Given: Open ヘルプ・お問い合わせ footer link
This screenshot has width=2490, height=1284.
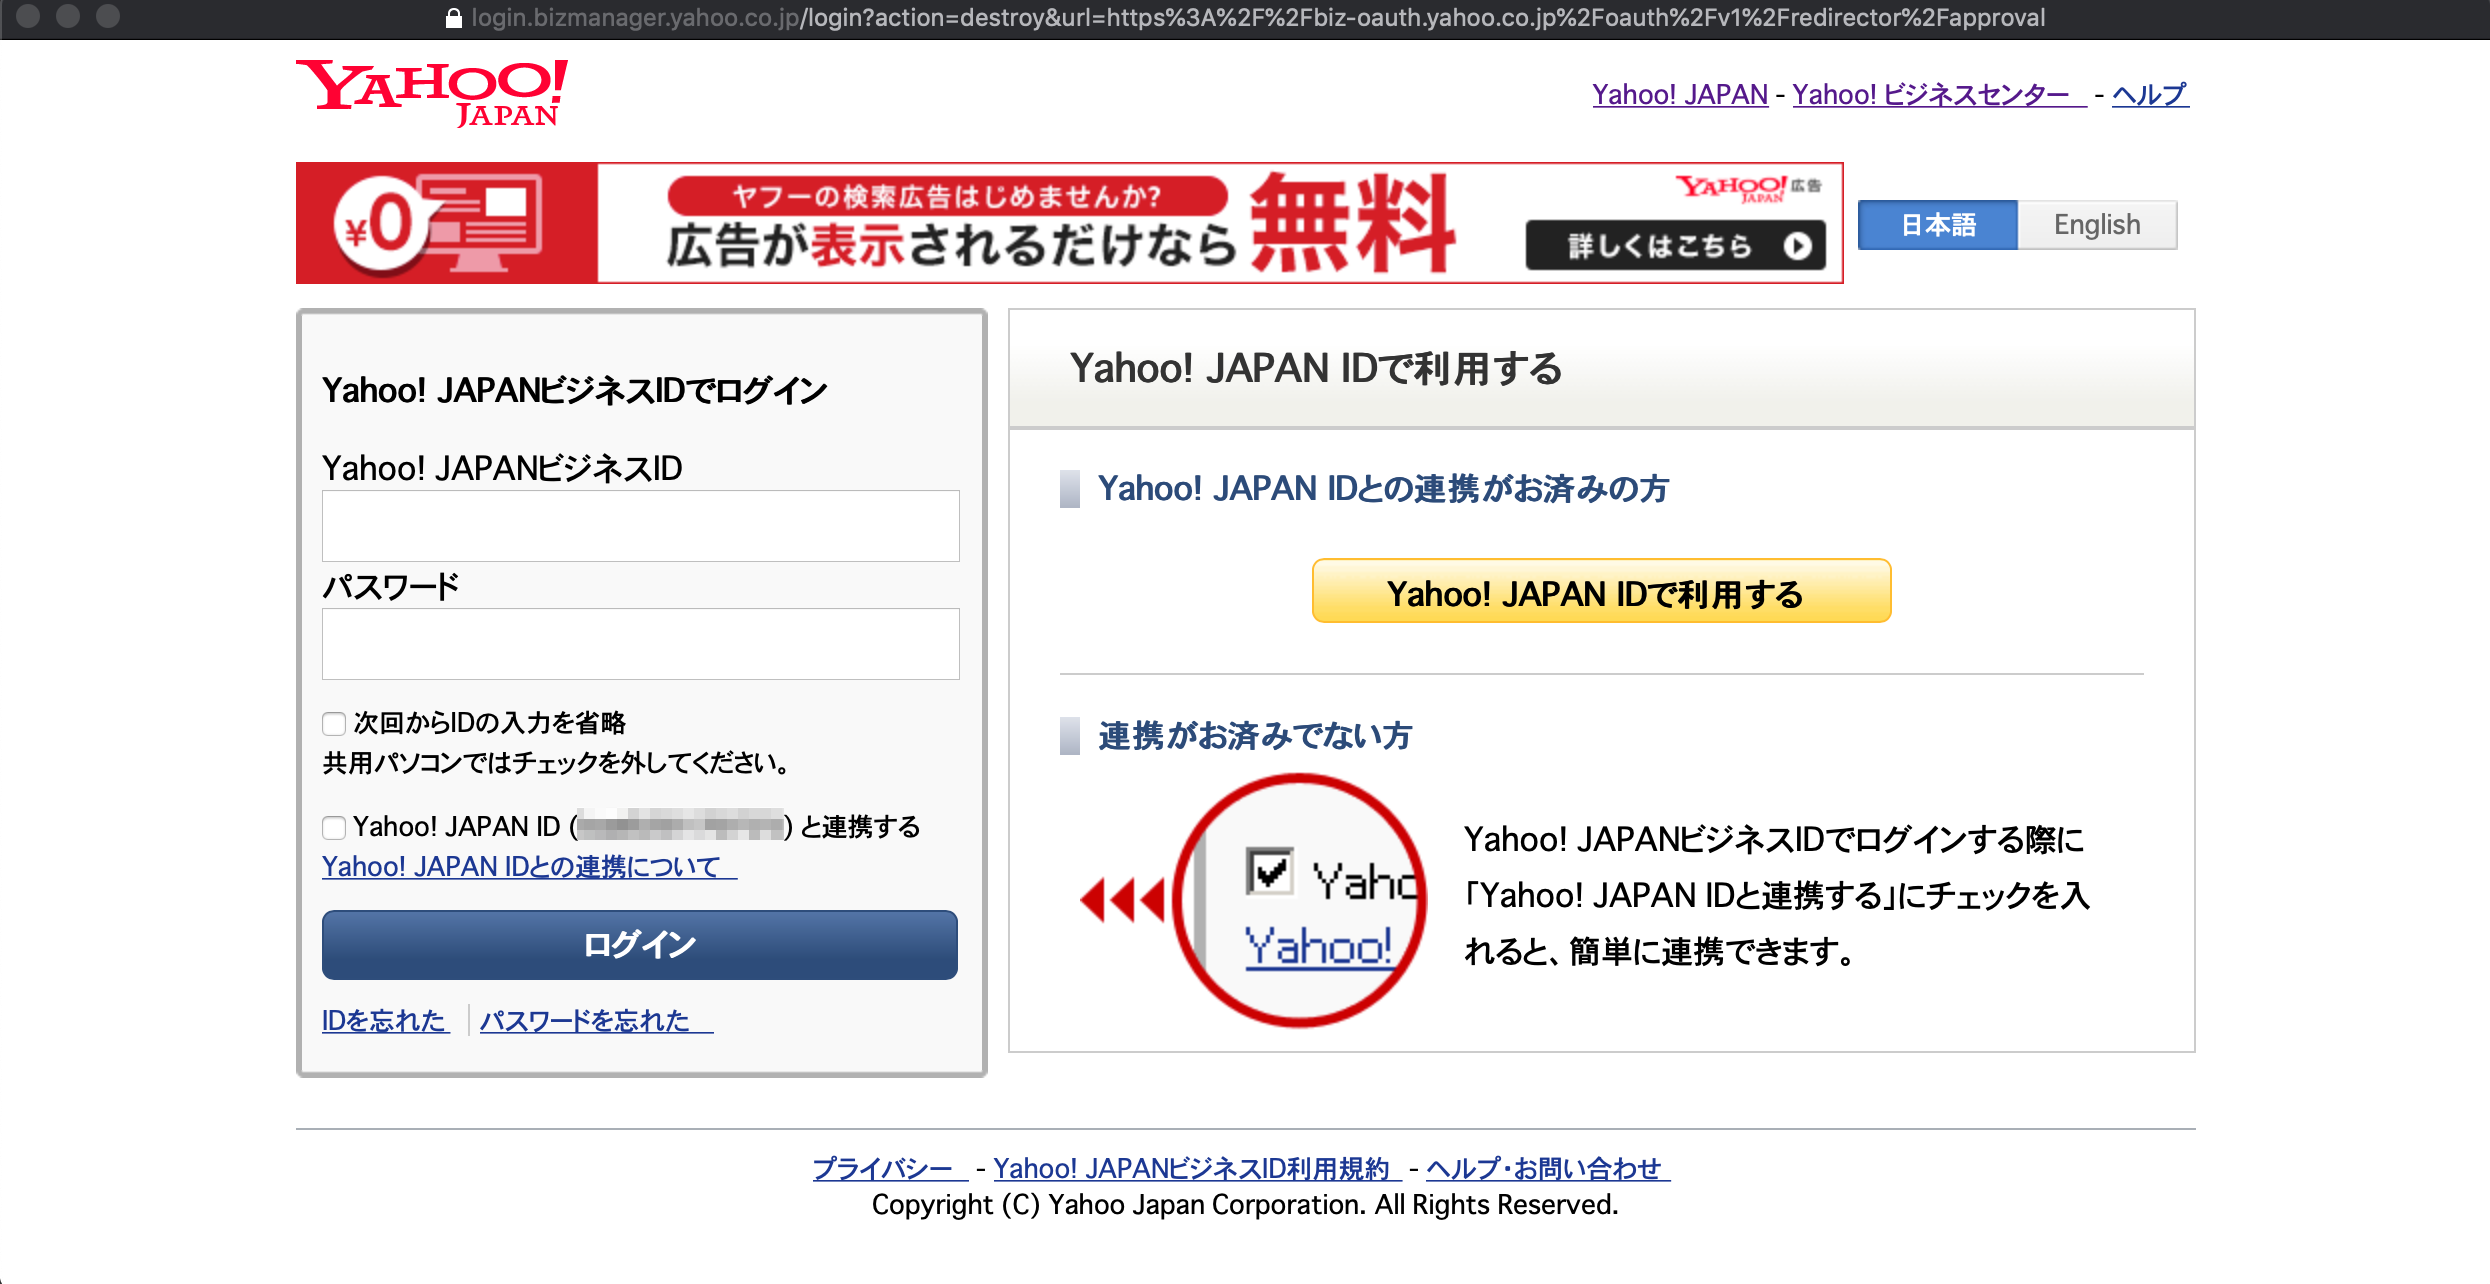Looking at the screenshot, I should (1548, 1168).
